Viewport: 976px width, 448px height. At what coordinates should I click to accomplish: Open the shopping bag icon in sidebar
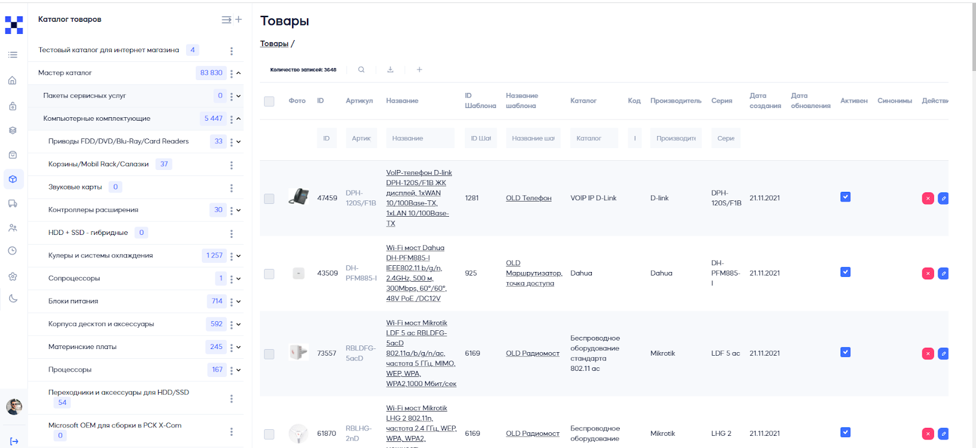point(12,154)
